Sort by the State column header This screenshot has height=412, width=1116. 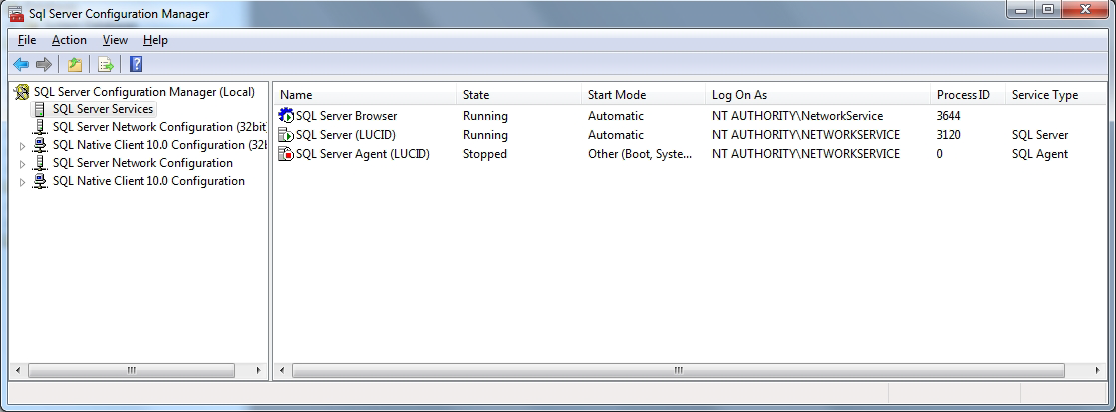(519, 95)
